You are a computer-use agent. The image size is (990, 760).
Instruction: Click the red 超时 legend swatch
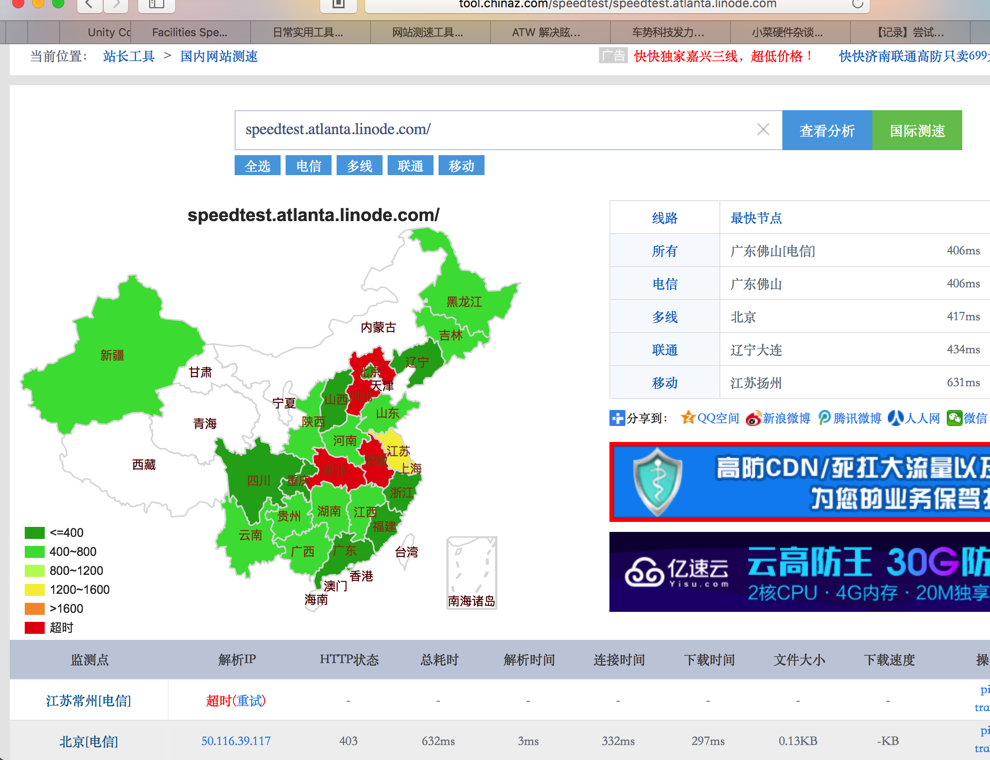pos(35,627)
